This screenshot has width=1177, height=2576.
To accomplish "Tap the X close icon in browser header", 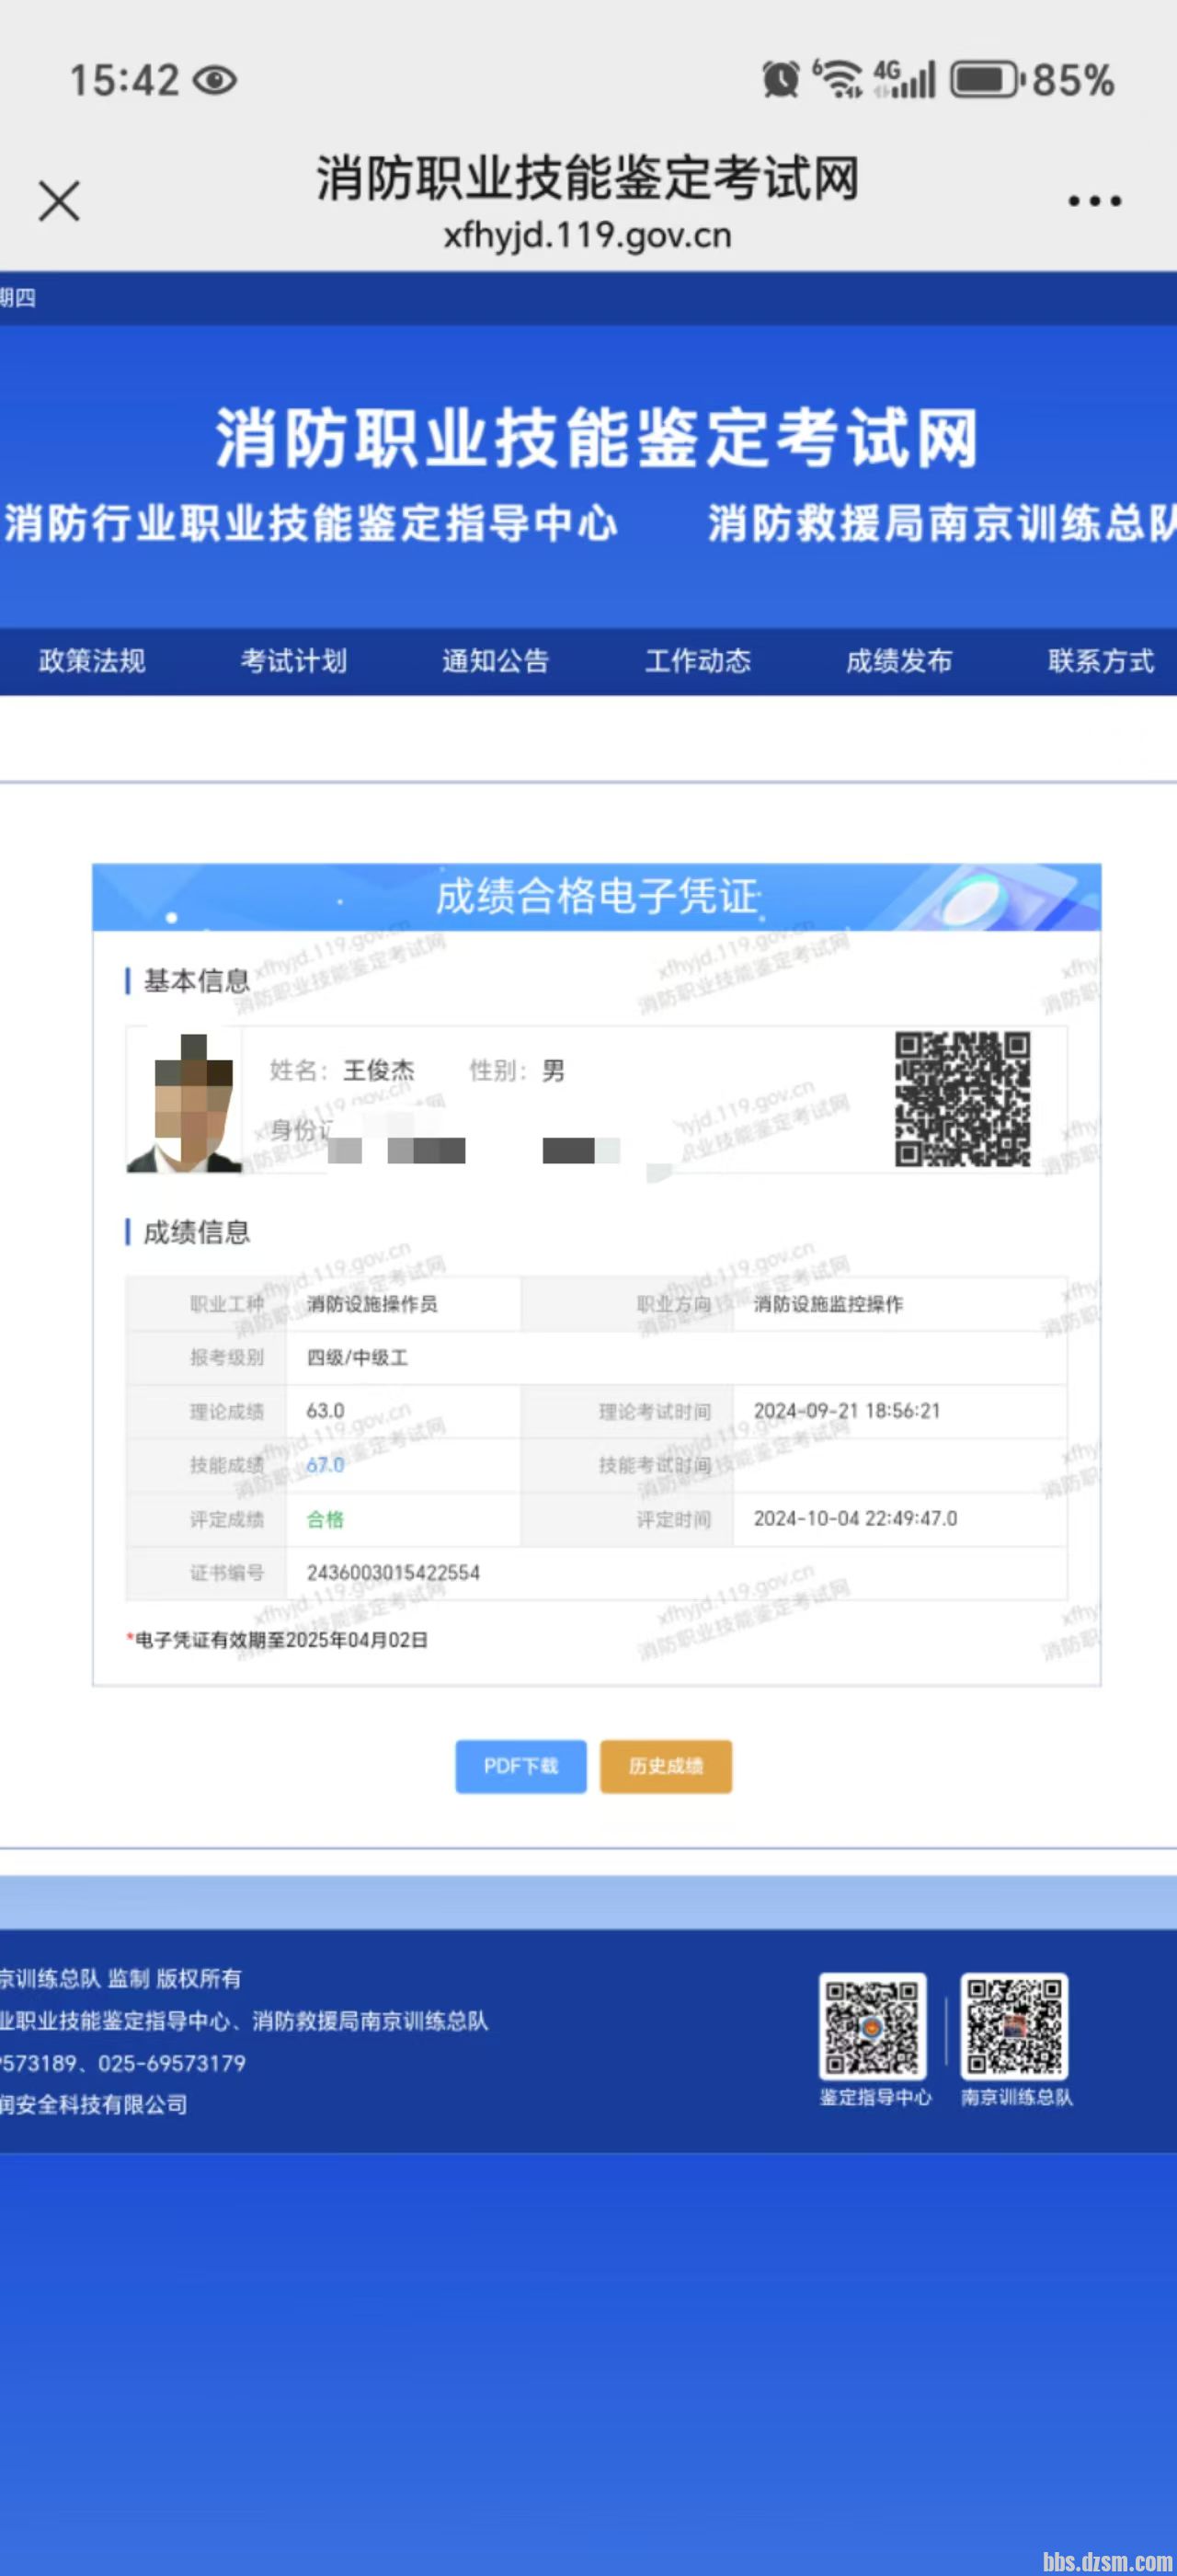I will pyautogui.click(x=59, y=201).
